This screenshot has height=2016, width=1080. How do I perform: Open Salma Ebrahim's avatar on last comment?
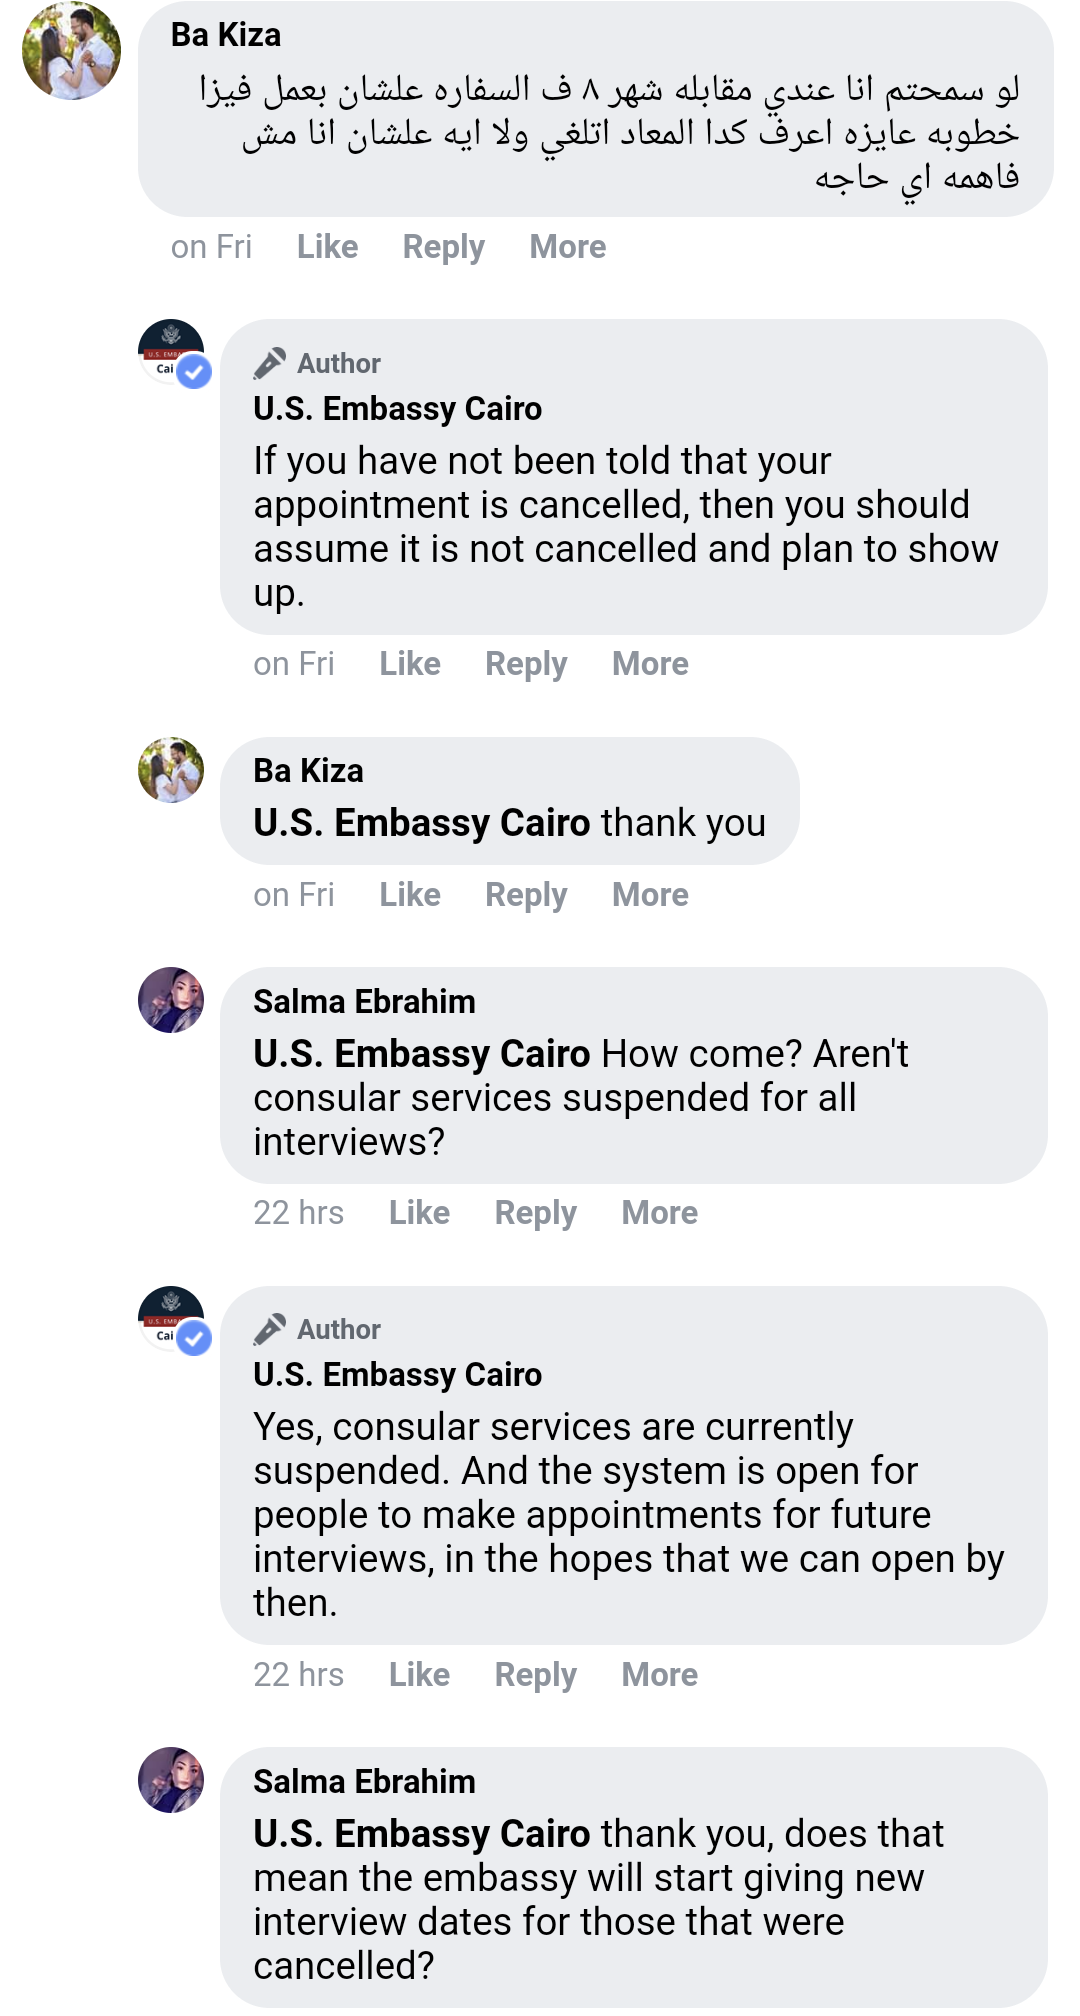tap(171, 1780)
